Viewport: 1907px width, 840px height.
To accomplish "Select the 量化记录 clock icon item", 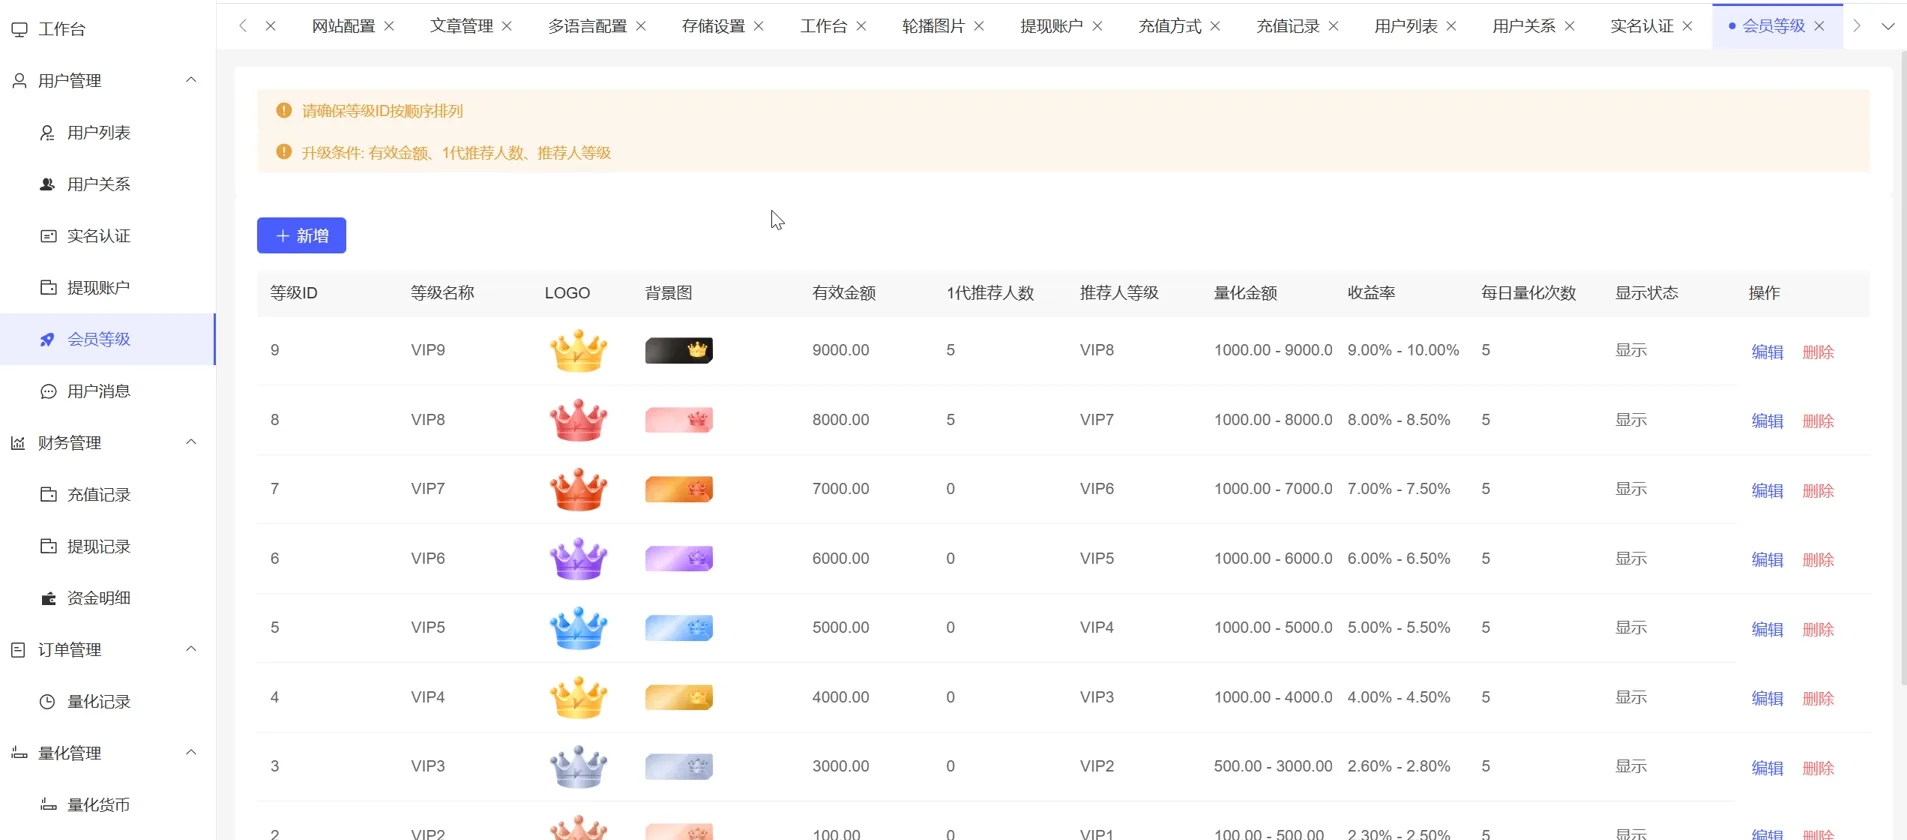I will 47,702.
